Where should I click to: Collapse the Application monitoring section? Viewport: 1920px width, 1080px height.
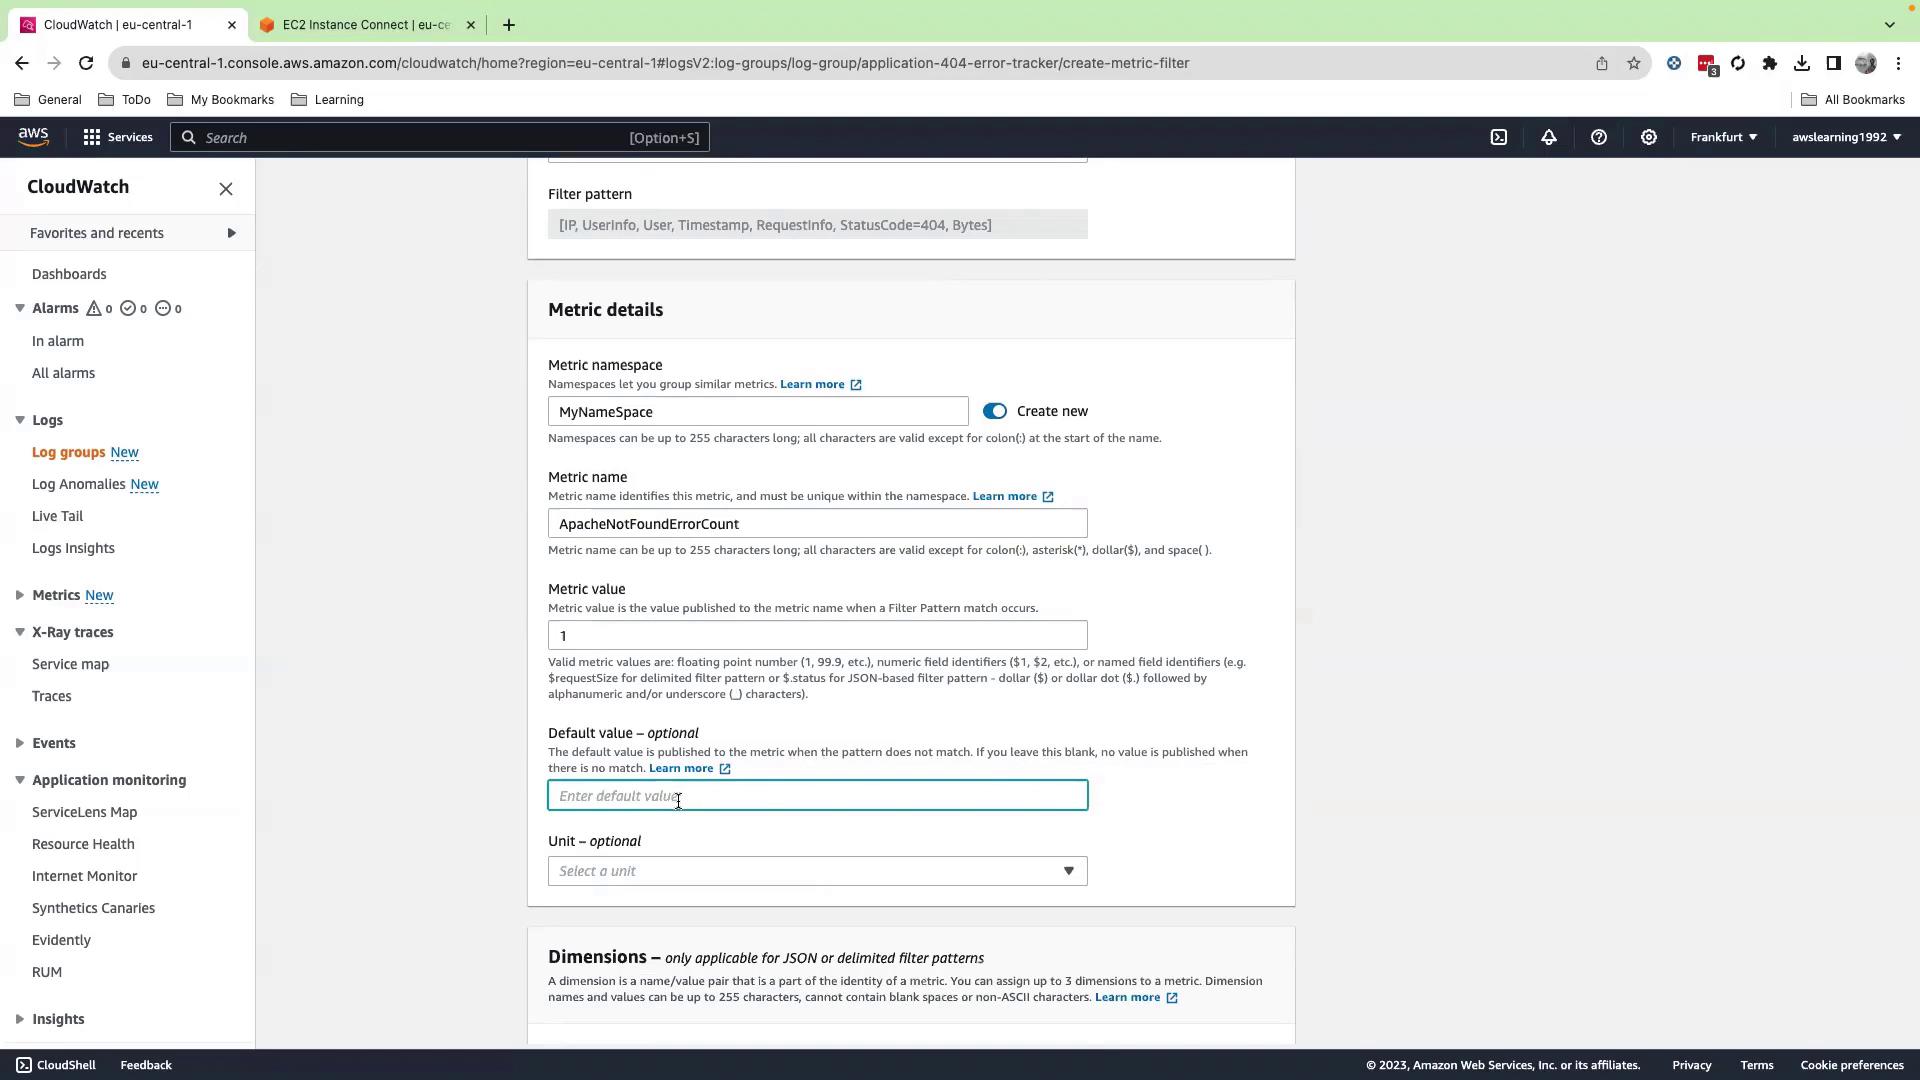20,780
